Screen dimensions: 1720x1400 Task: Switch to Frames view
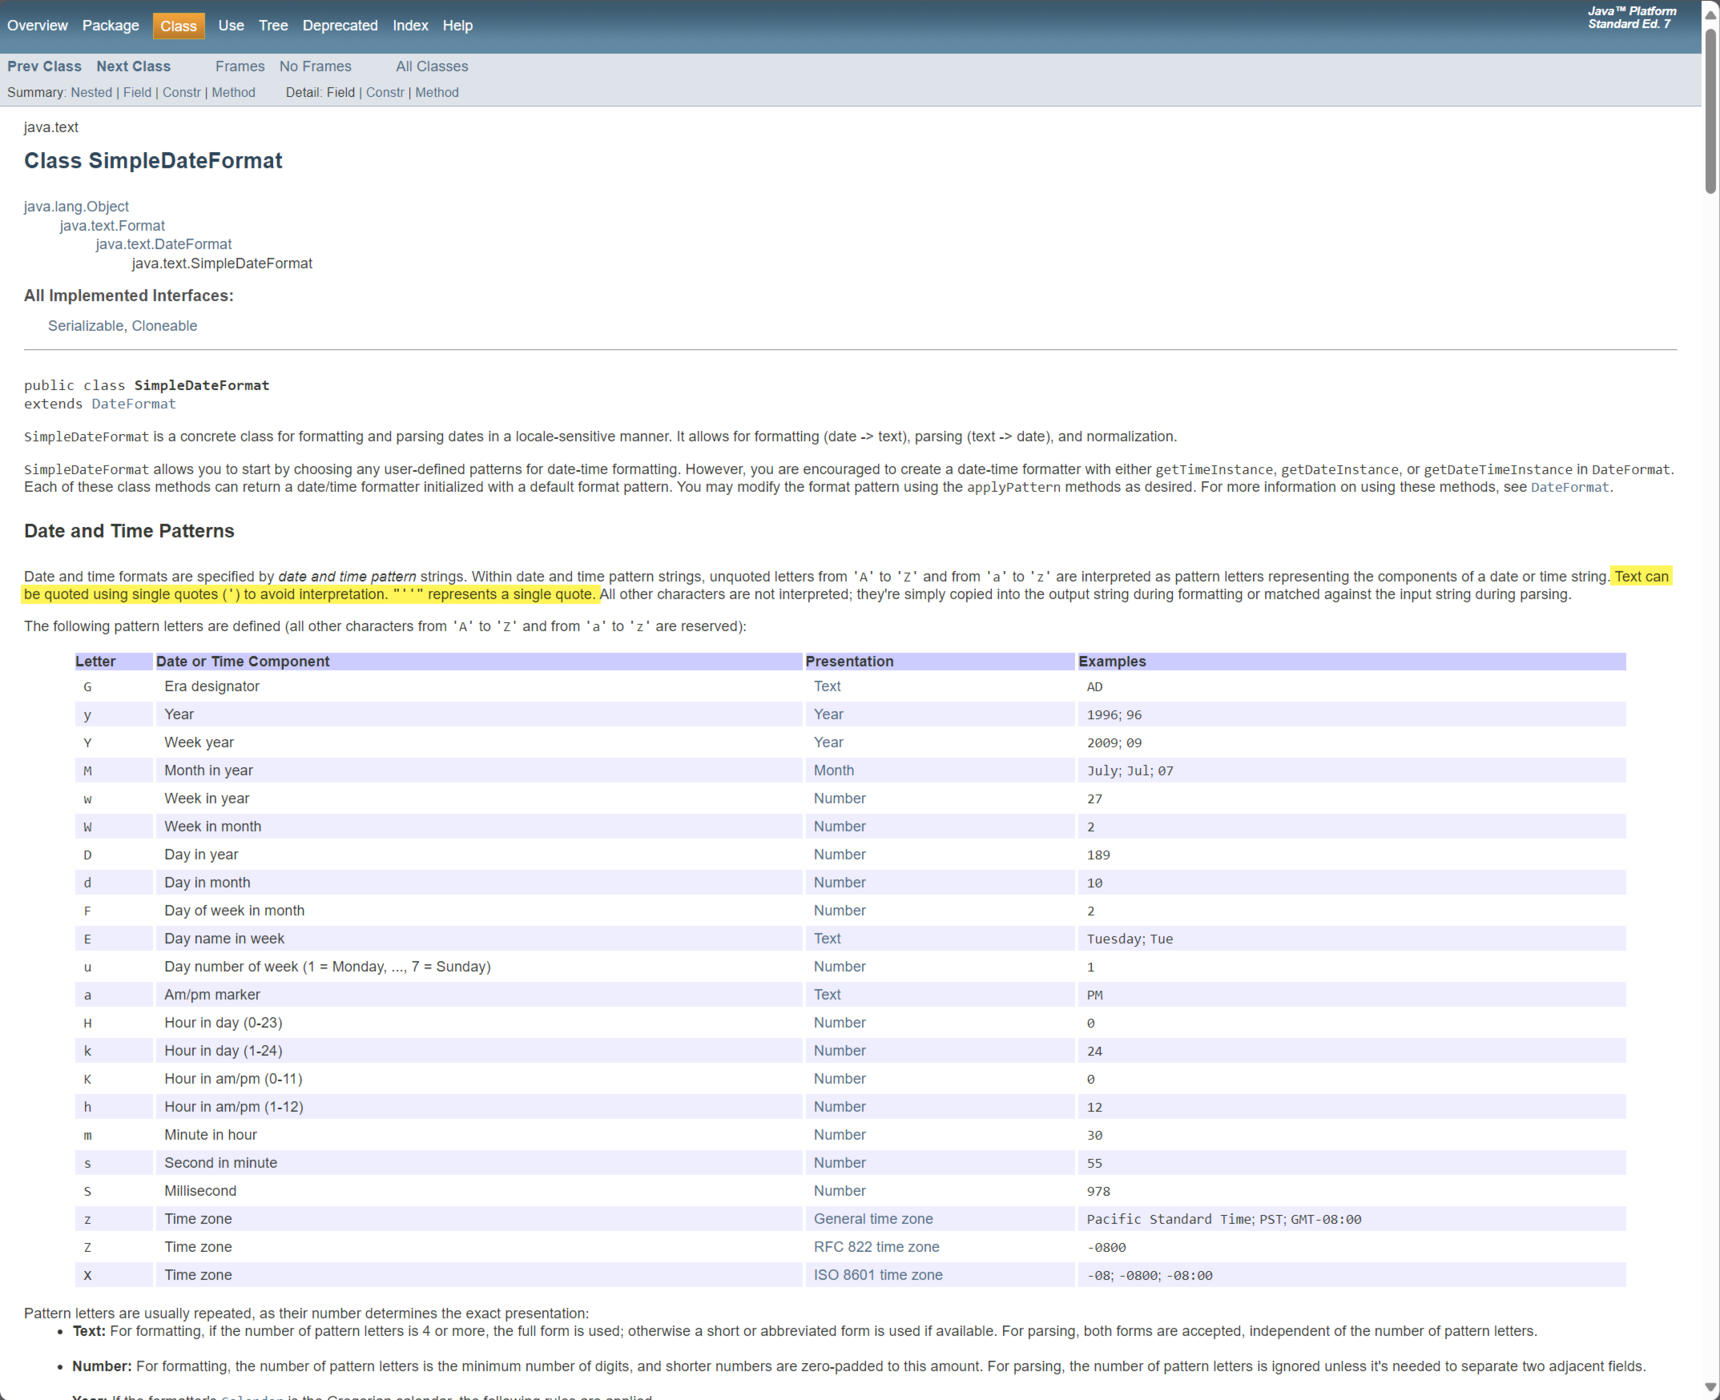coord(240,67)
